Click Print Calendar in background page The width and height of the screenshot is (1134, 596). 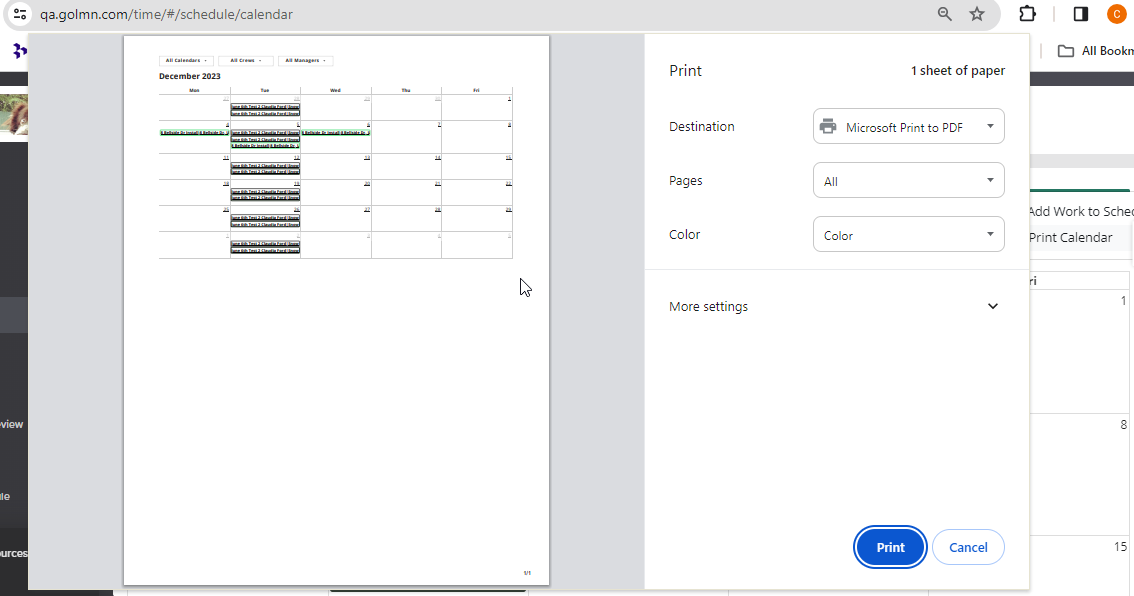1070,237
